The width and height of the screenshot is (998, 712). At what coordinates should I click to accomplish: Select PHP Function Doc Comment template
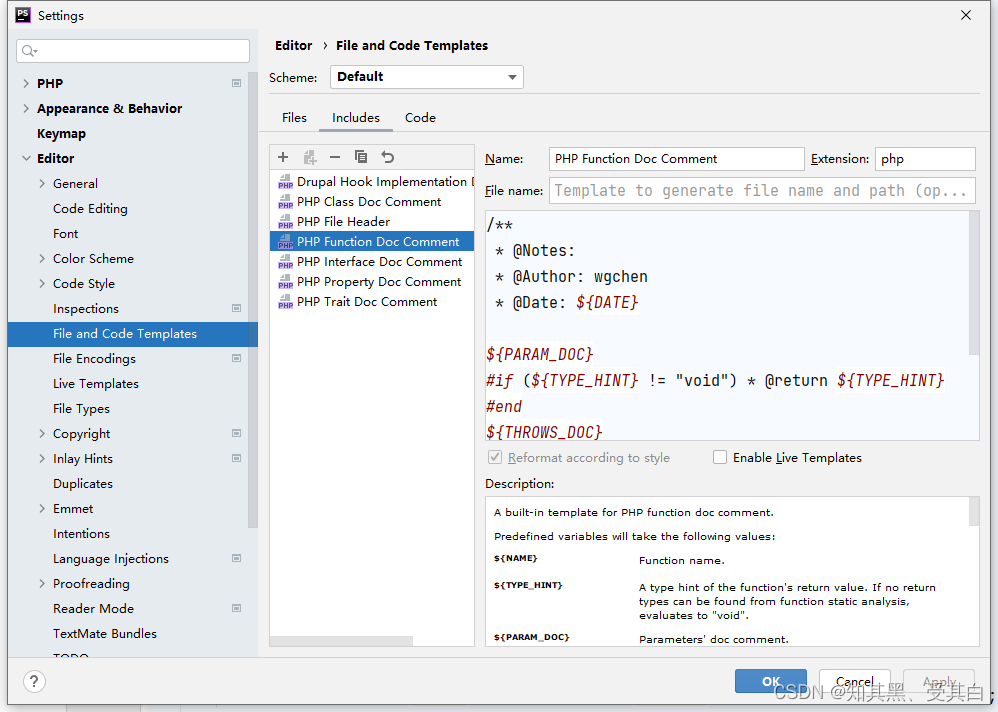(x=372, y=242)
